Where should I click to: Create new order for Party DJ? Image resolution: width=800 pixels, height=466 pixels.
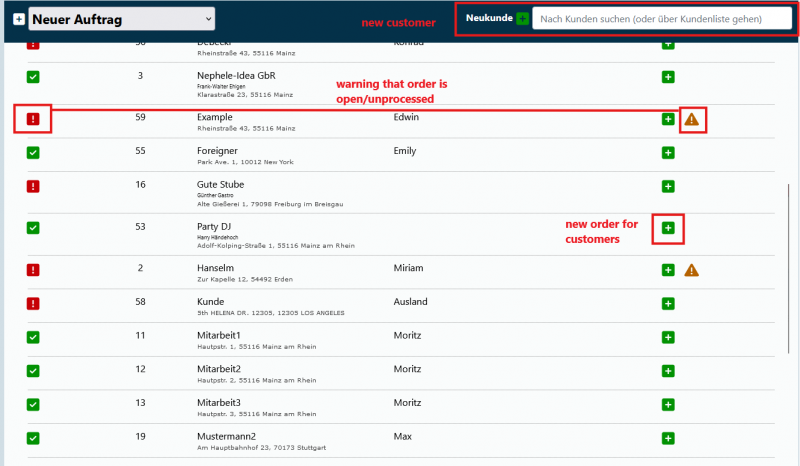point(668,228)
